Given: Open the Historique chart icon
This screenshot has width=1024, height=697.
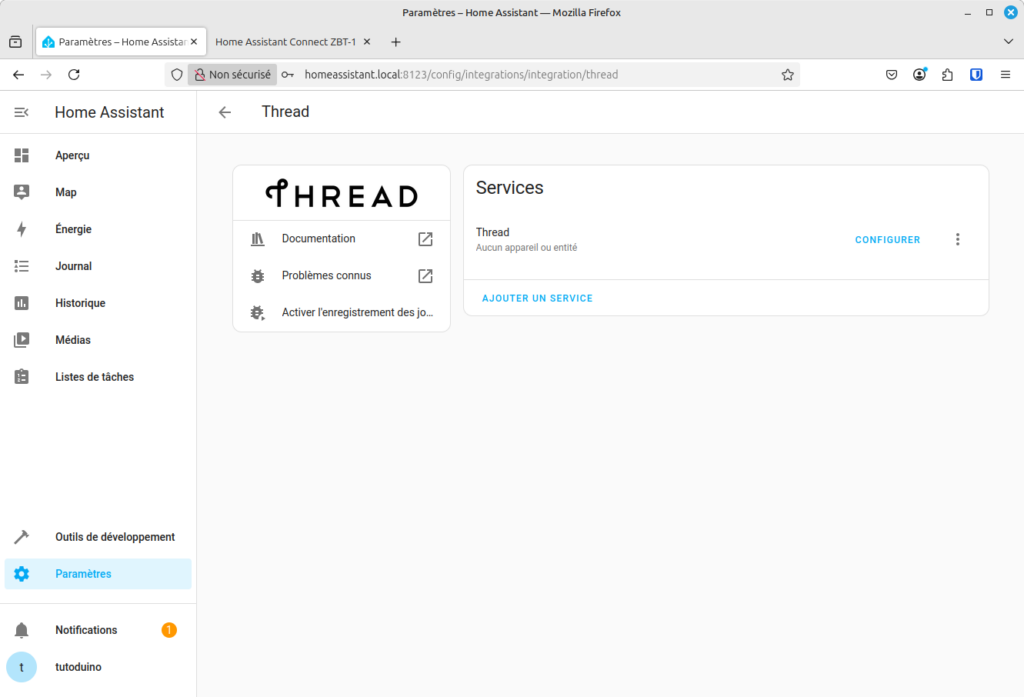Looking at the screenshot, I should pyautogui.click(x=22, y=303).
